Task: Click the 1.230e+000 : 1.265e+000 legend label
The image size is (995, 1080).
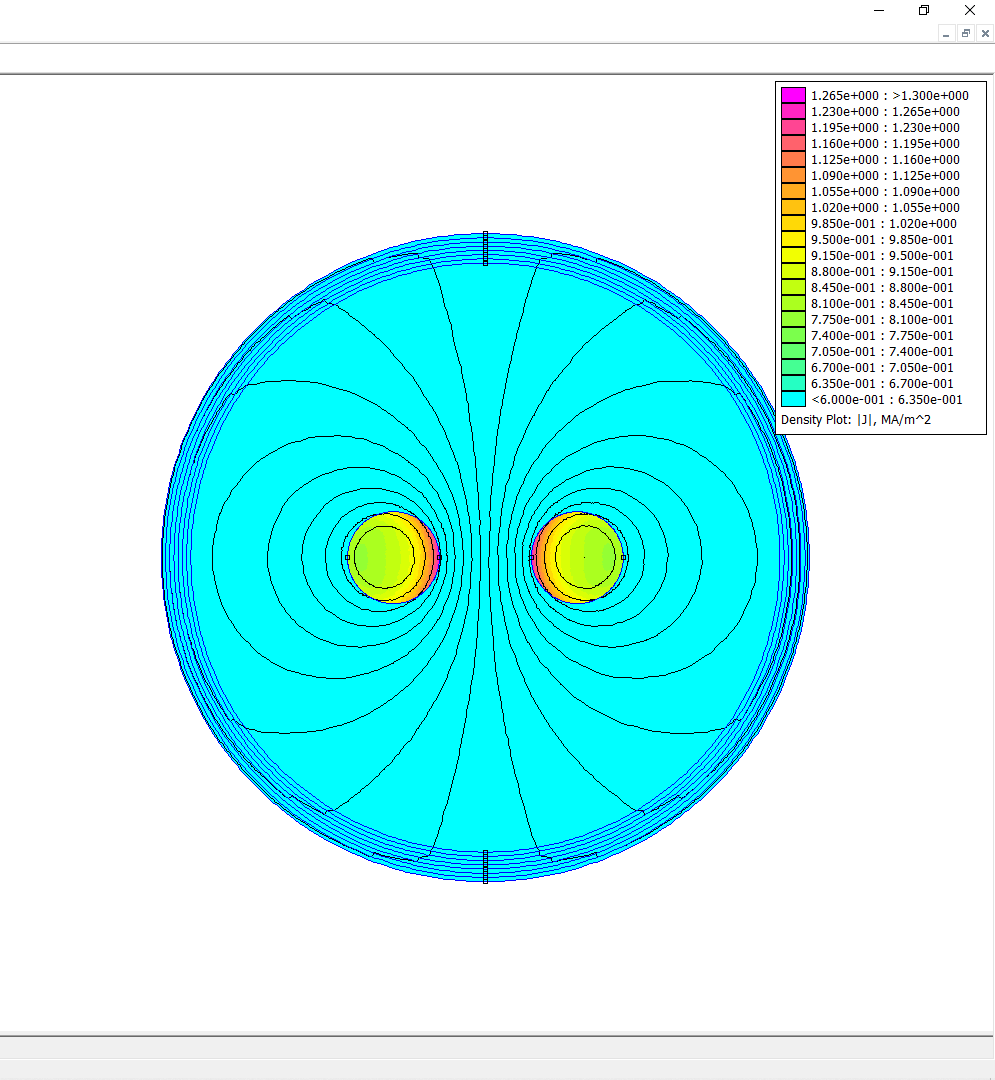Action: point(885,112)
